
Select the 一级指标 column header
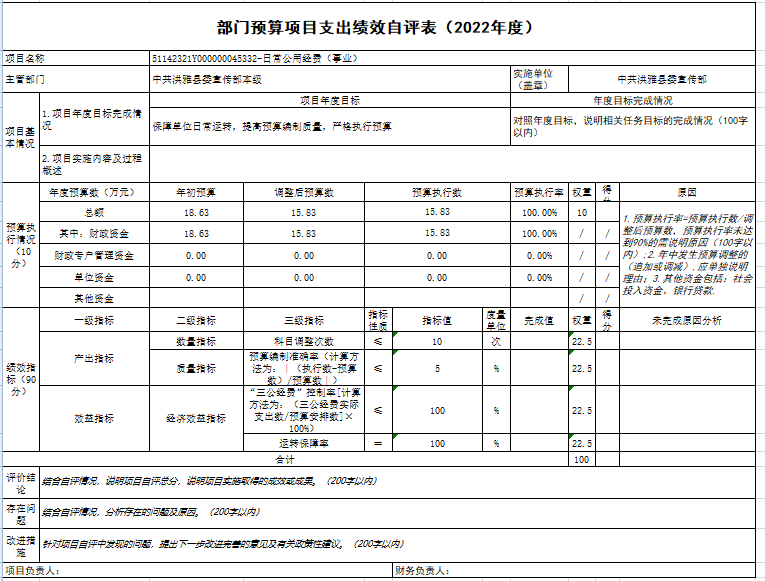(94, 320)
